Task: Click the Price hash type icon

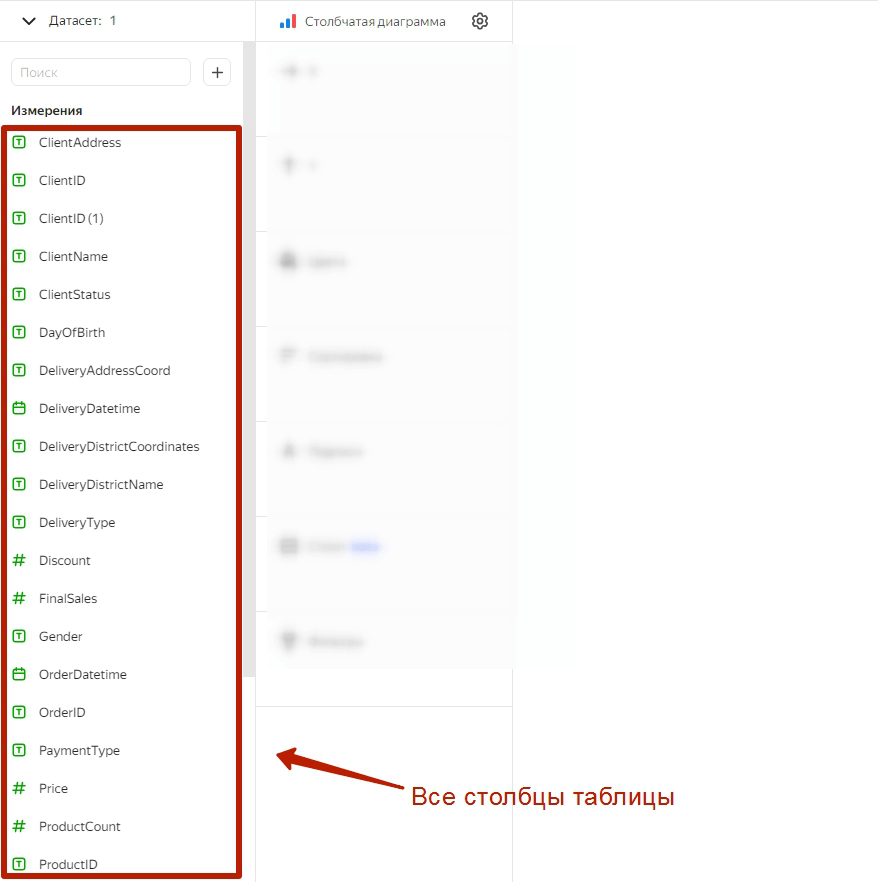Action: coord(19,788)
